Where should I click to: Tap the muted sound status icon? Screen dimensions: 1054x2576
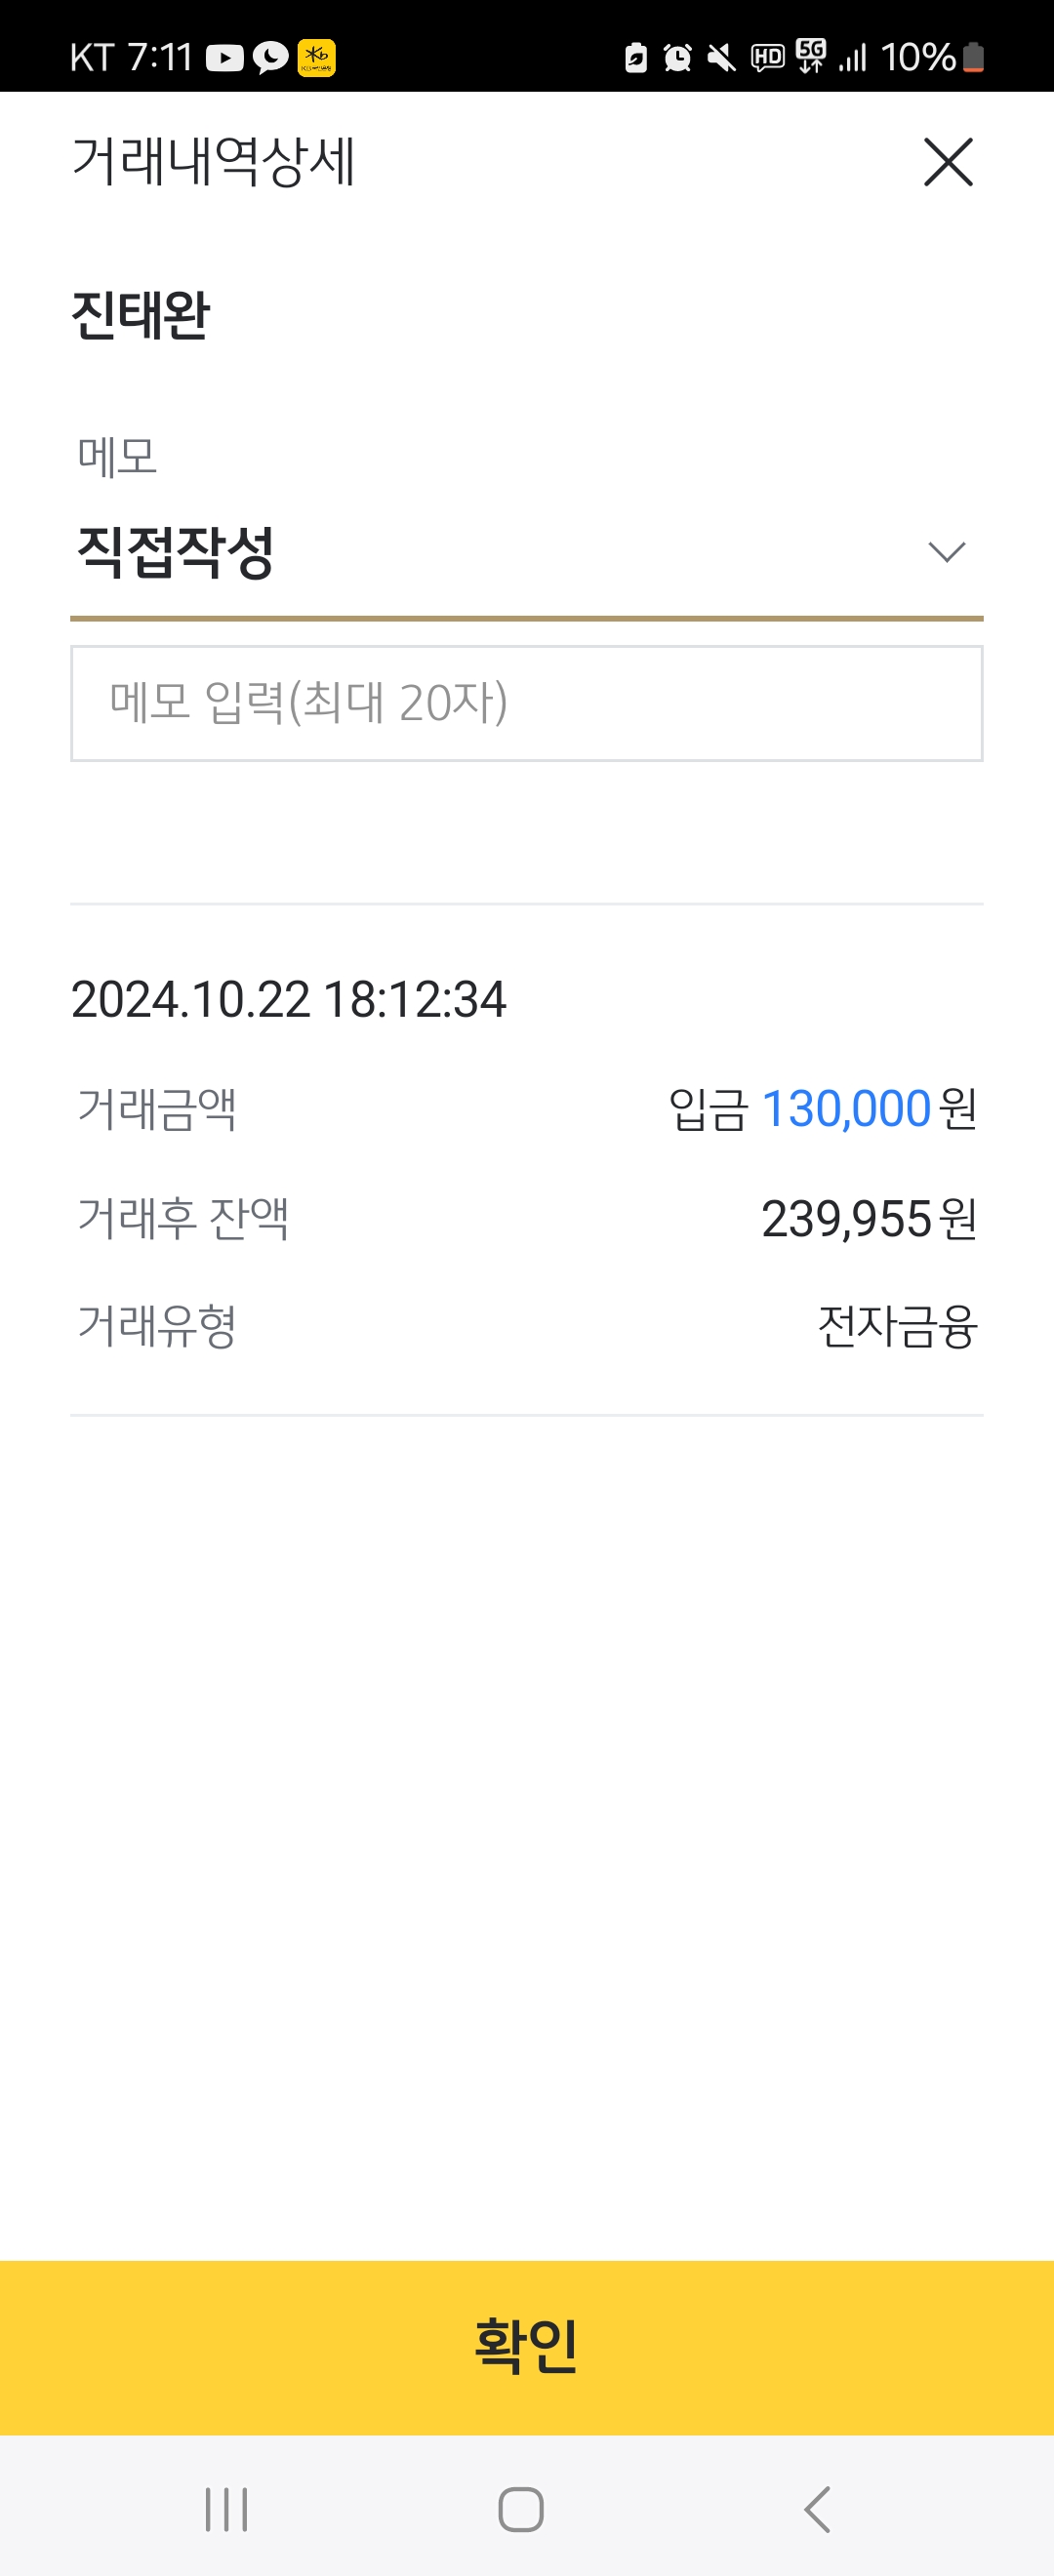point(721,58)
